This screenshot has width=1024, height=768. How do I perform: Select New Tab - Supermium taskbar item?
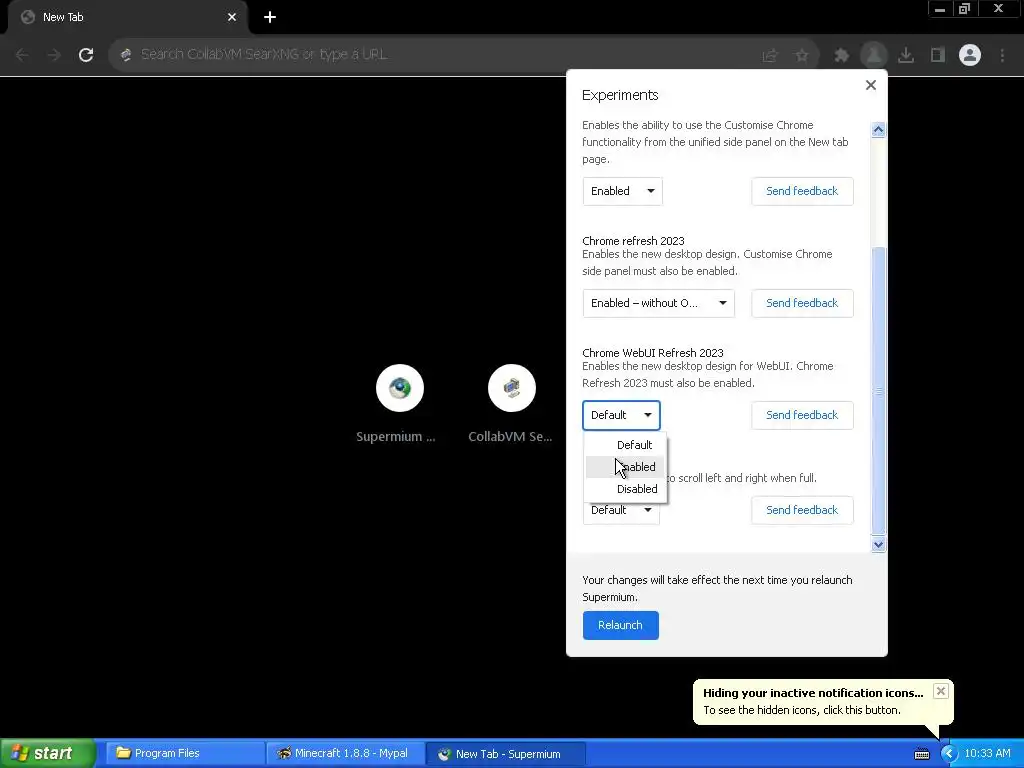(505, 754)
